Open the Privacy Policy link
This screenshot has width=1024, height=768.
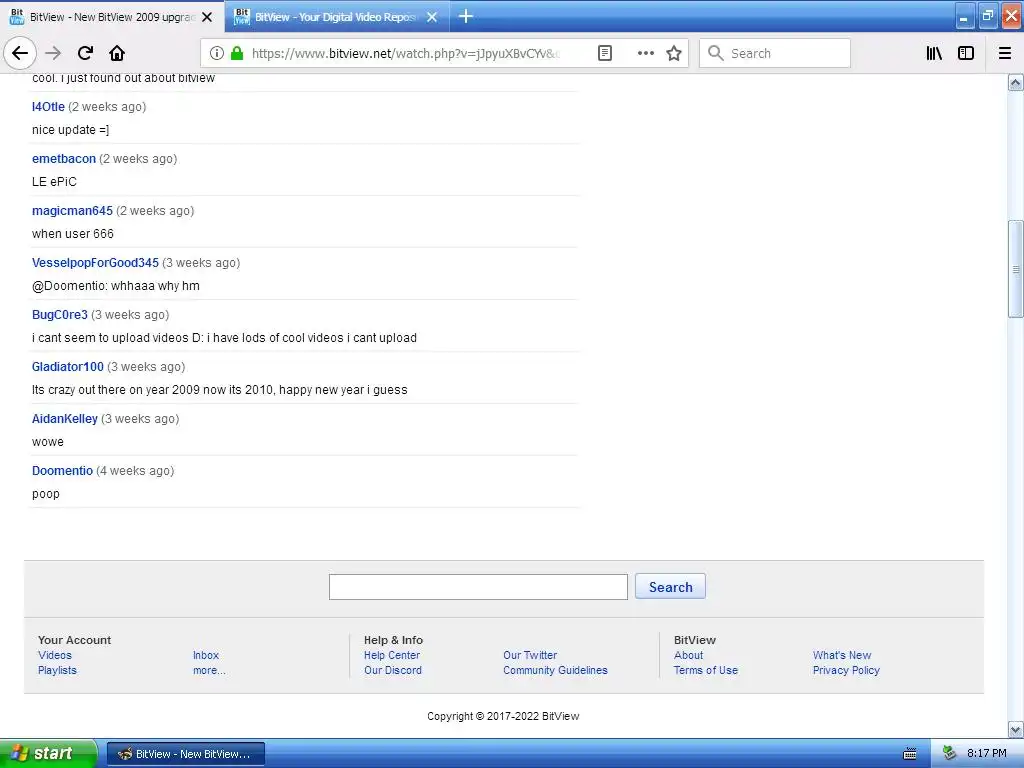tap(846, 670)
